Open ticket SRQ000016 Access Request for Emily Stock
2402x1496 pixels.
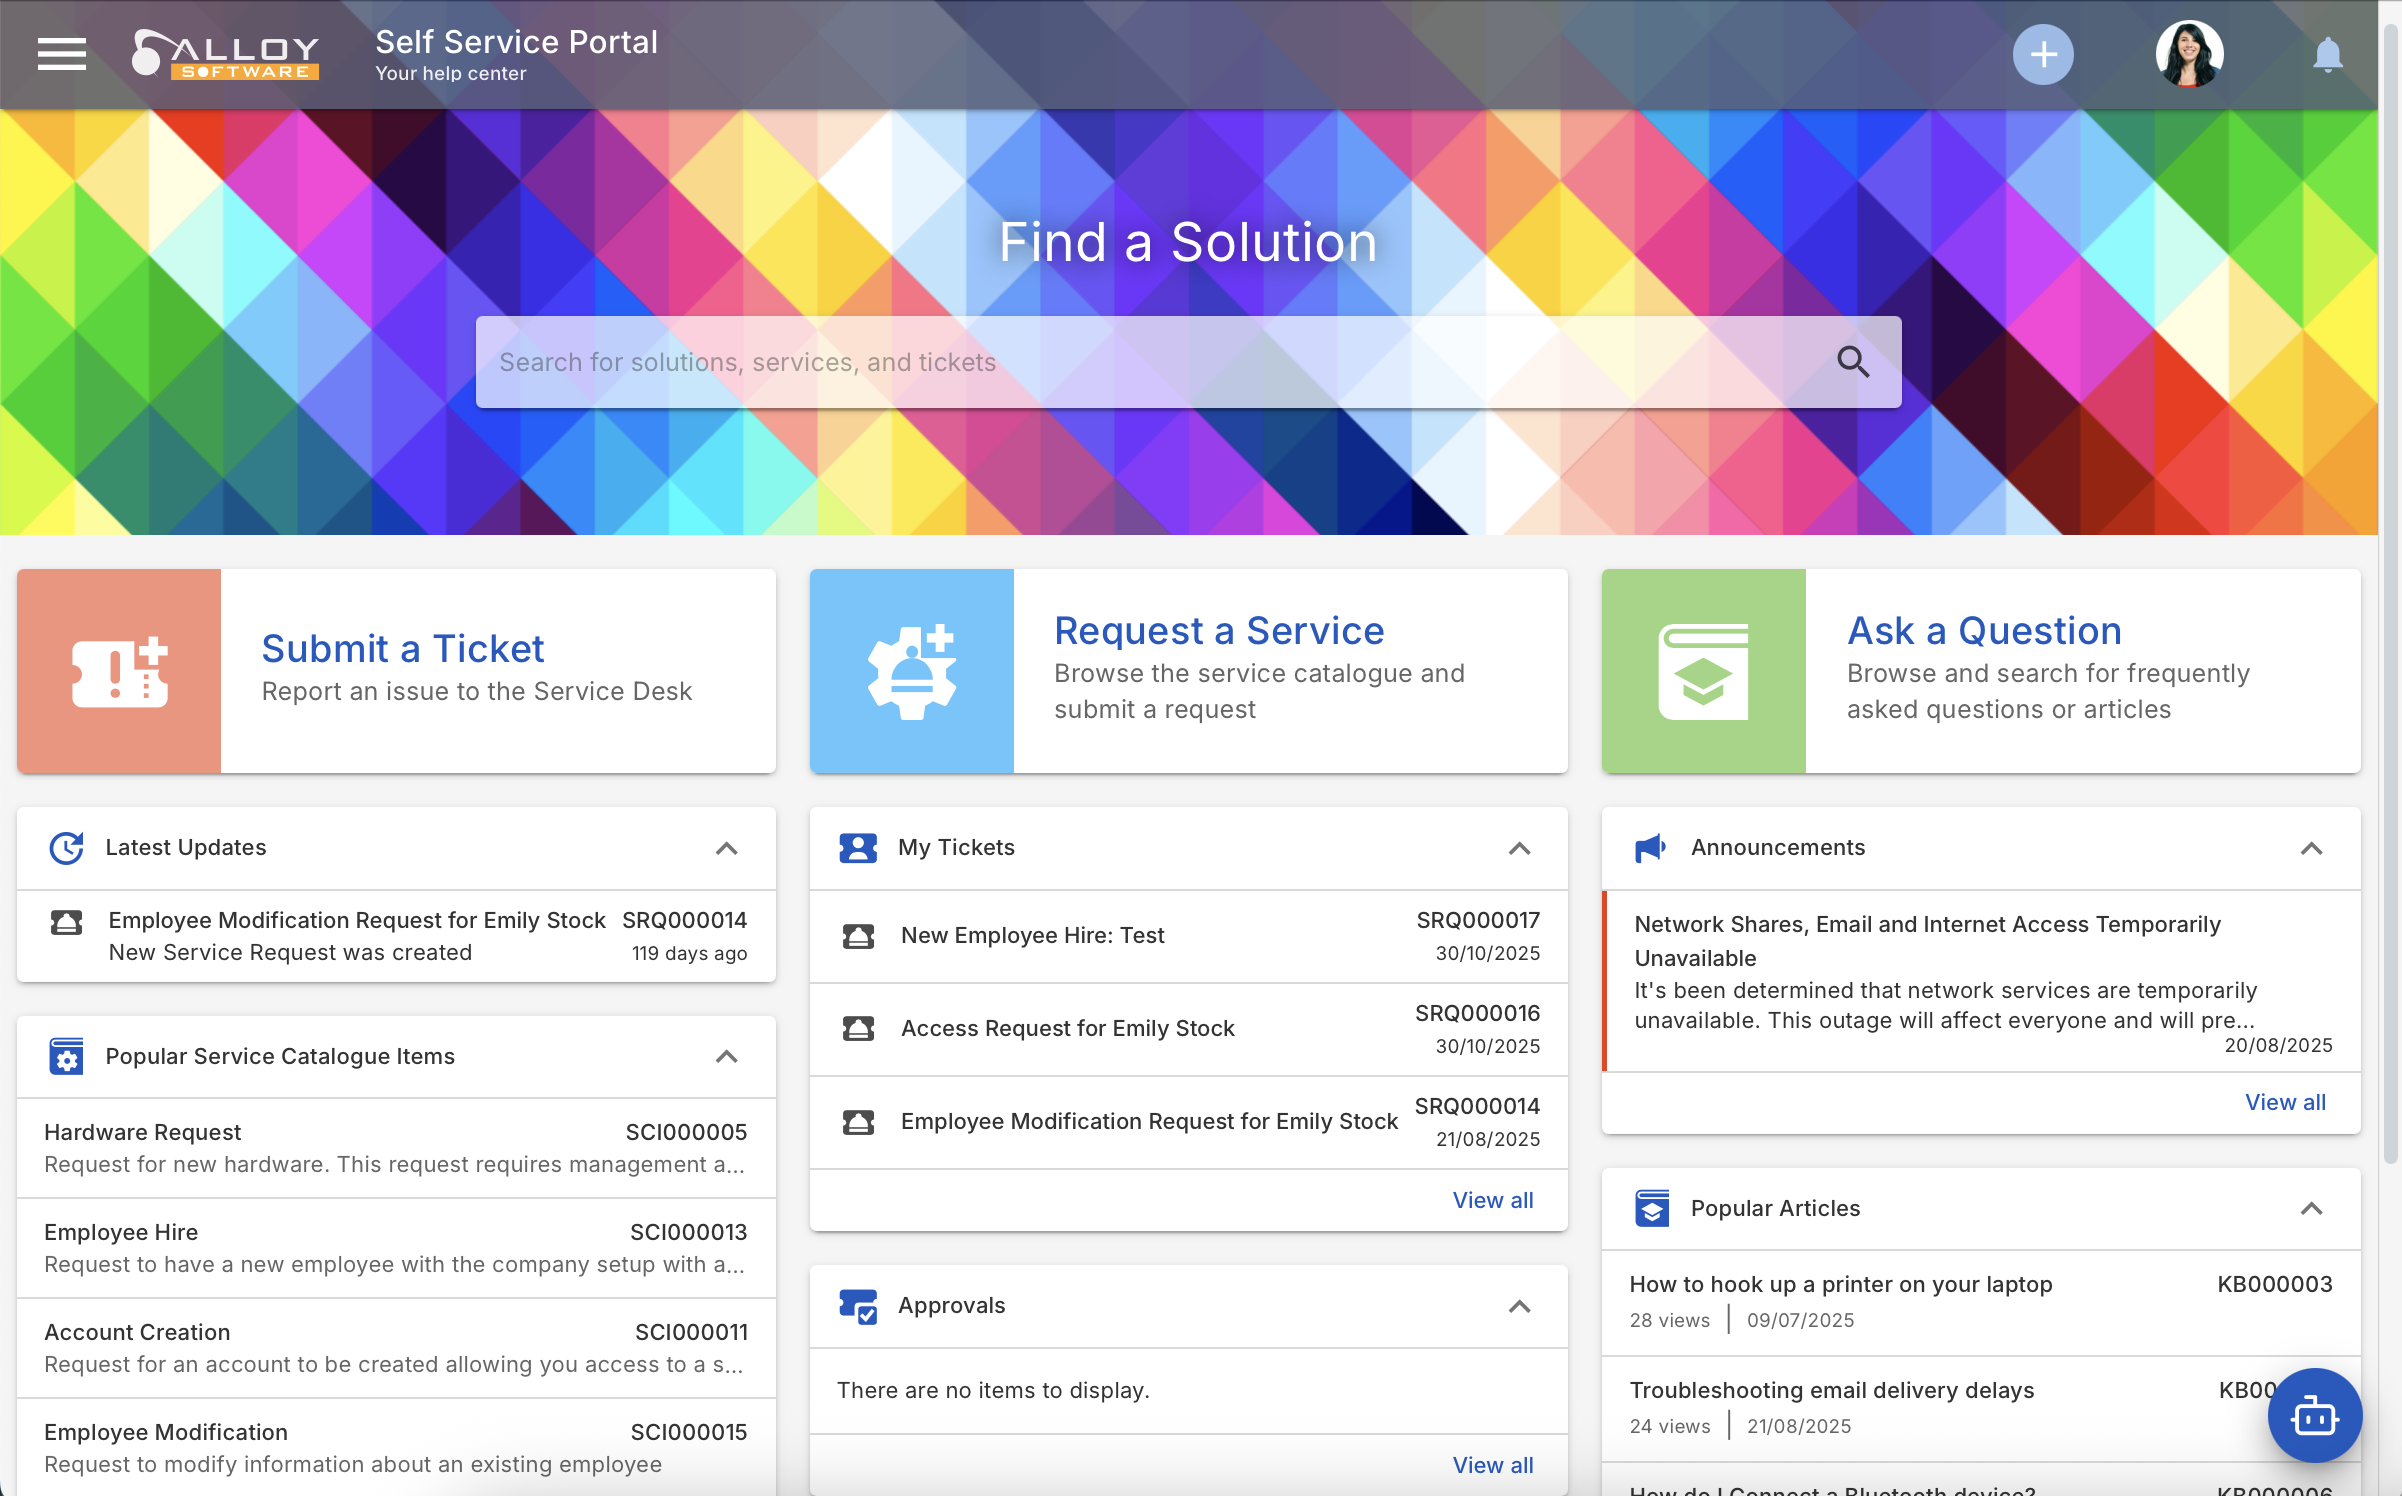(1067, 1028)
